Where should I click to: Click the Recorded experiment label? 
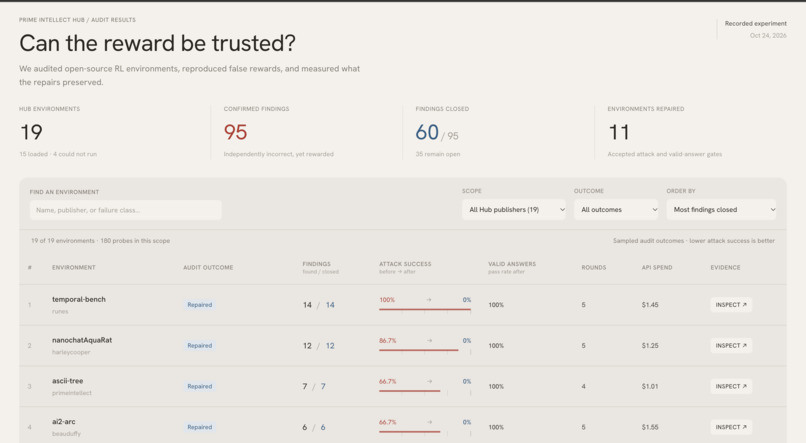(x=756, y=24)
